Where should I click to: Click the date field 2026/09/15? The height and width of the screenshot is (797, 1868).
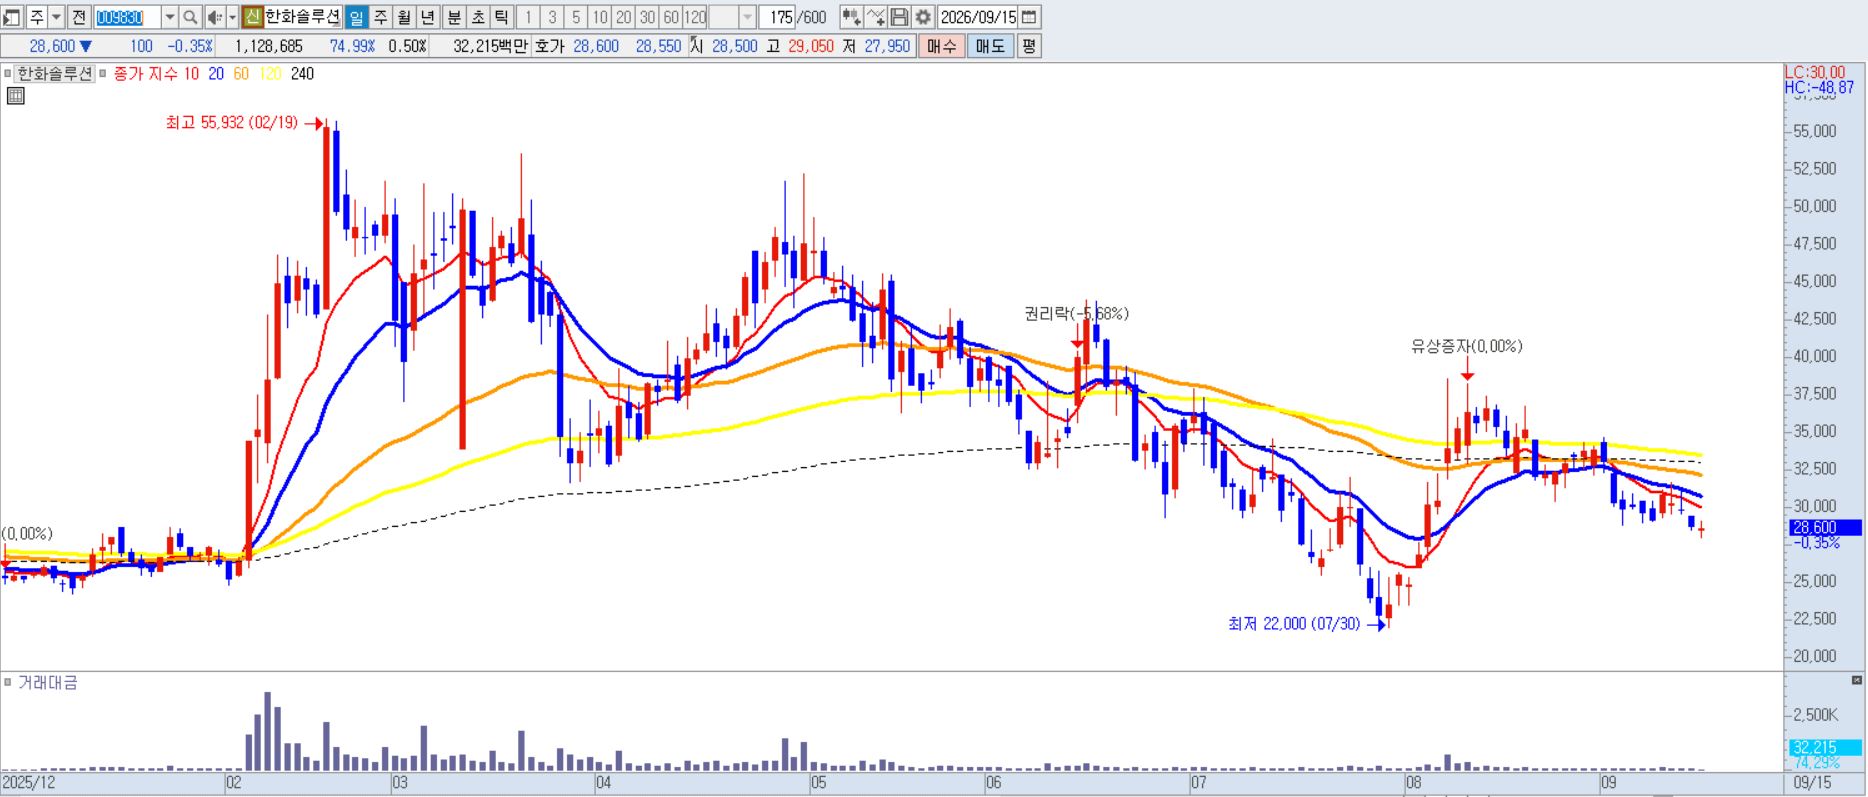978,17
